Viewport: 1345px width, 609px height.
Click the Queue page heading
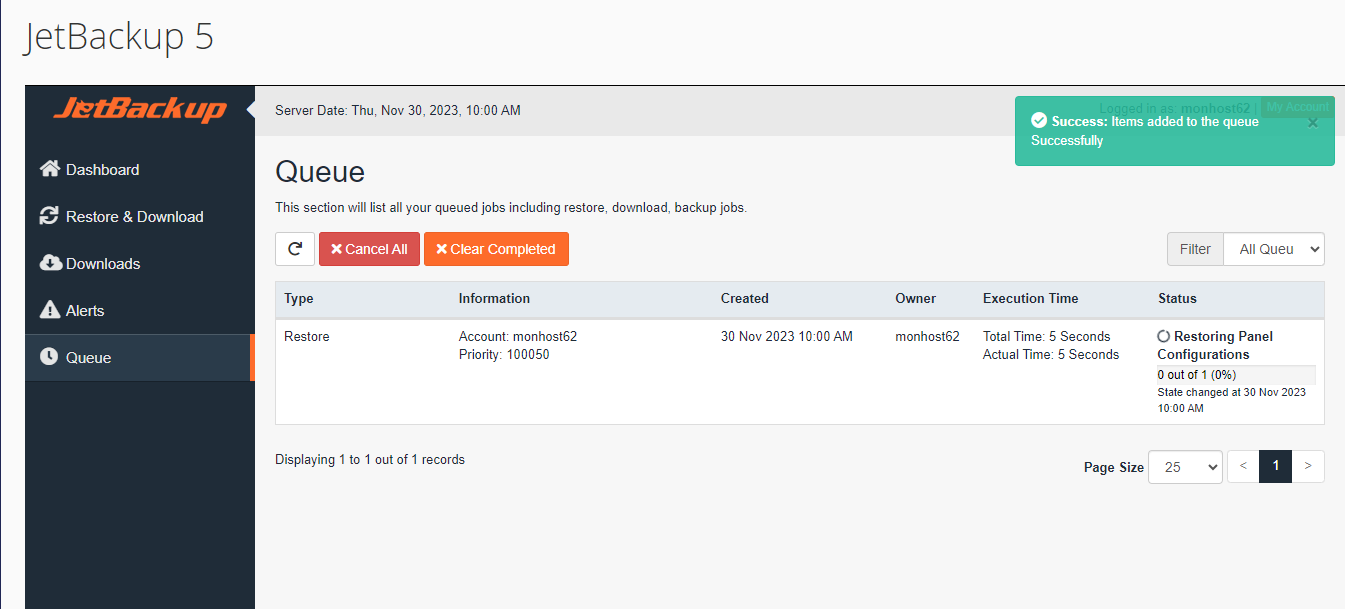(x=320, y=171)
